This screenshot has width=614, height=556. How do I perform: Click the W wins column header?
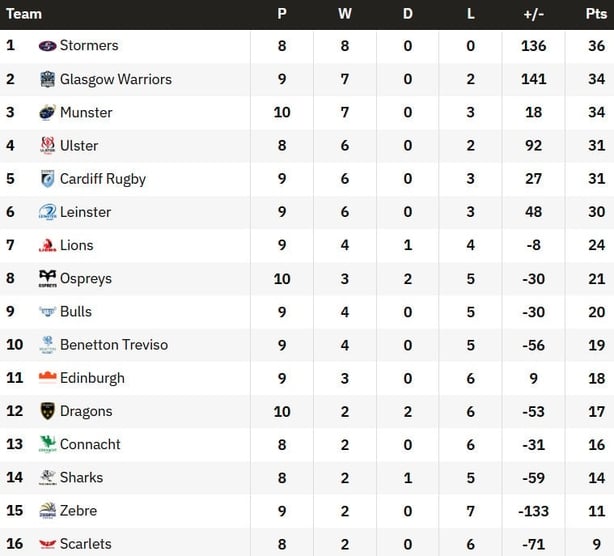(345, 14)
